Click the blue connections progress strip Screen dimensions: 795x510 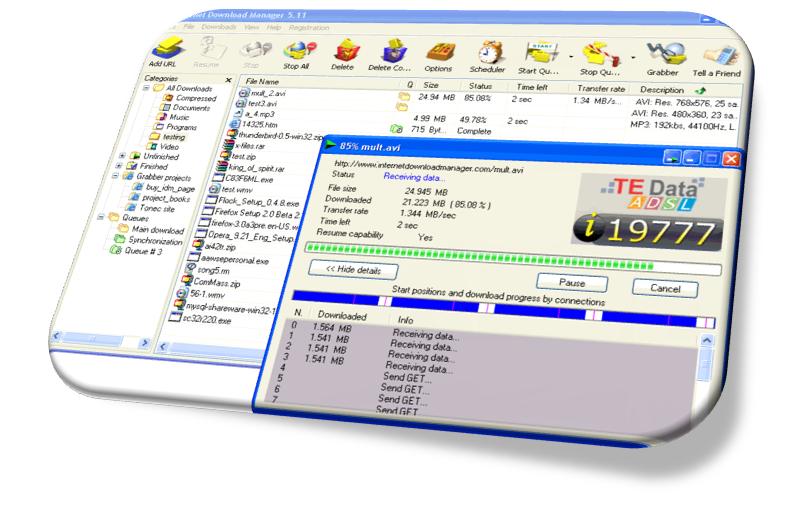tap(503, 308)
